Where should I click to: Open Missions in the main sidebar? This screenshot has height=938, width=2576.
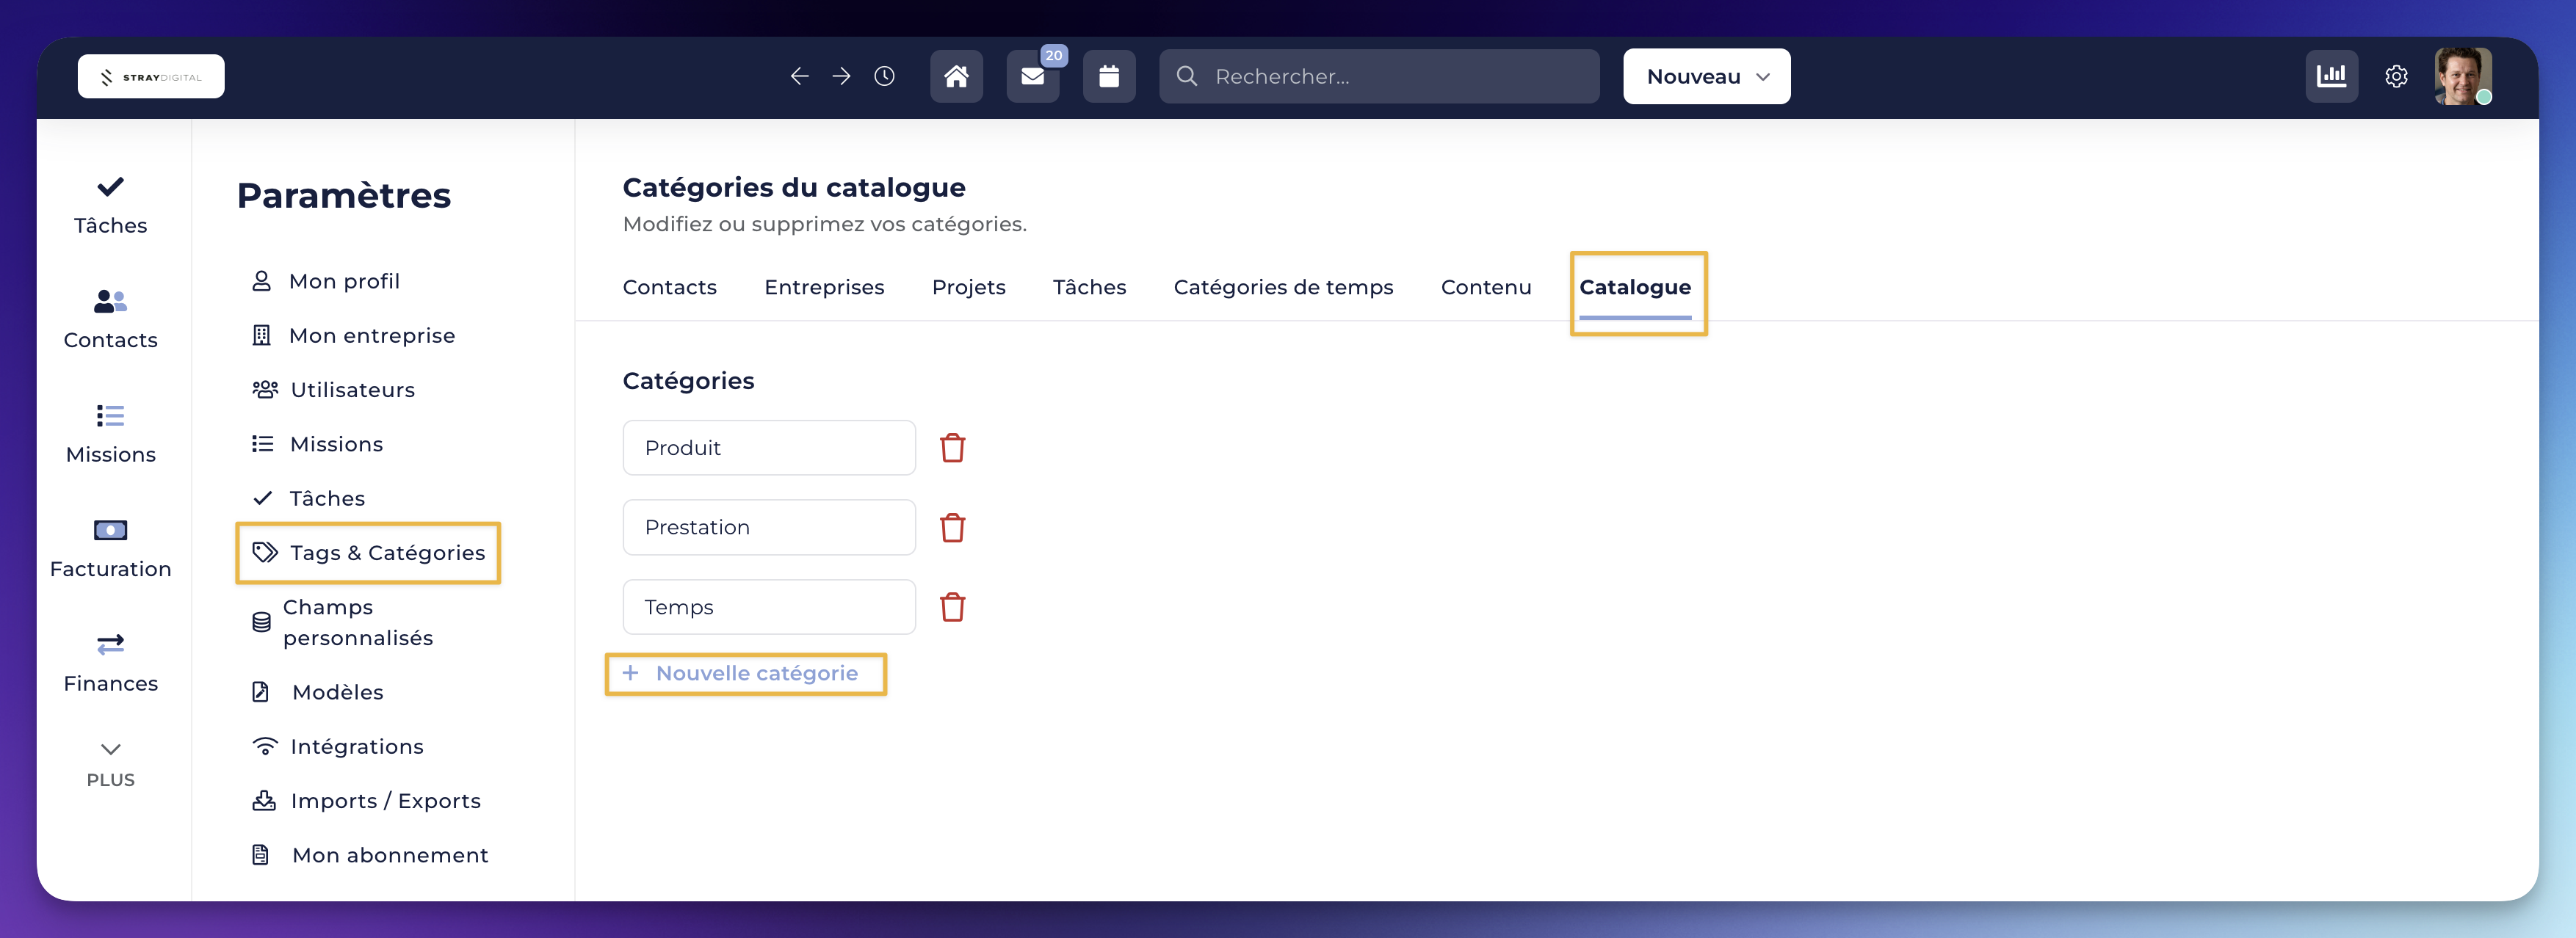pyautogui.click(x=111, y=435)
